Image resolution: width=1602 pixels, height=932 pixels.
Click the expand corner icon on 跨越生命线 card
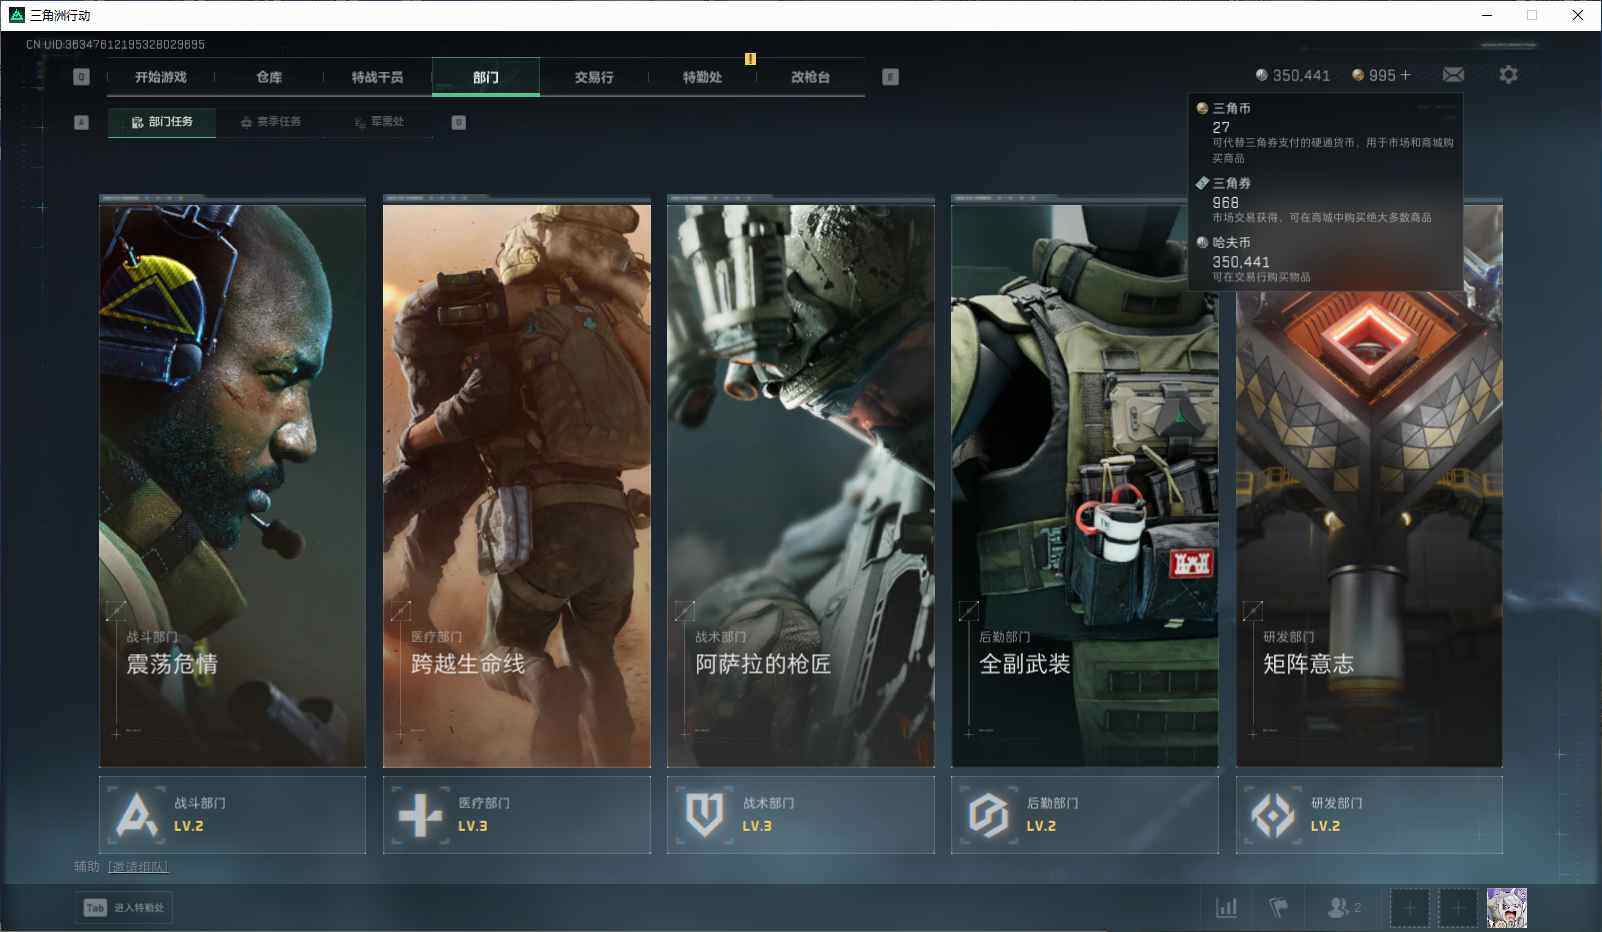click(x=400, y=610)
